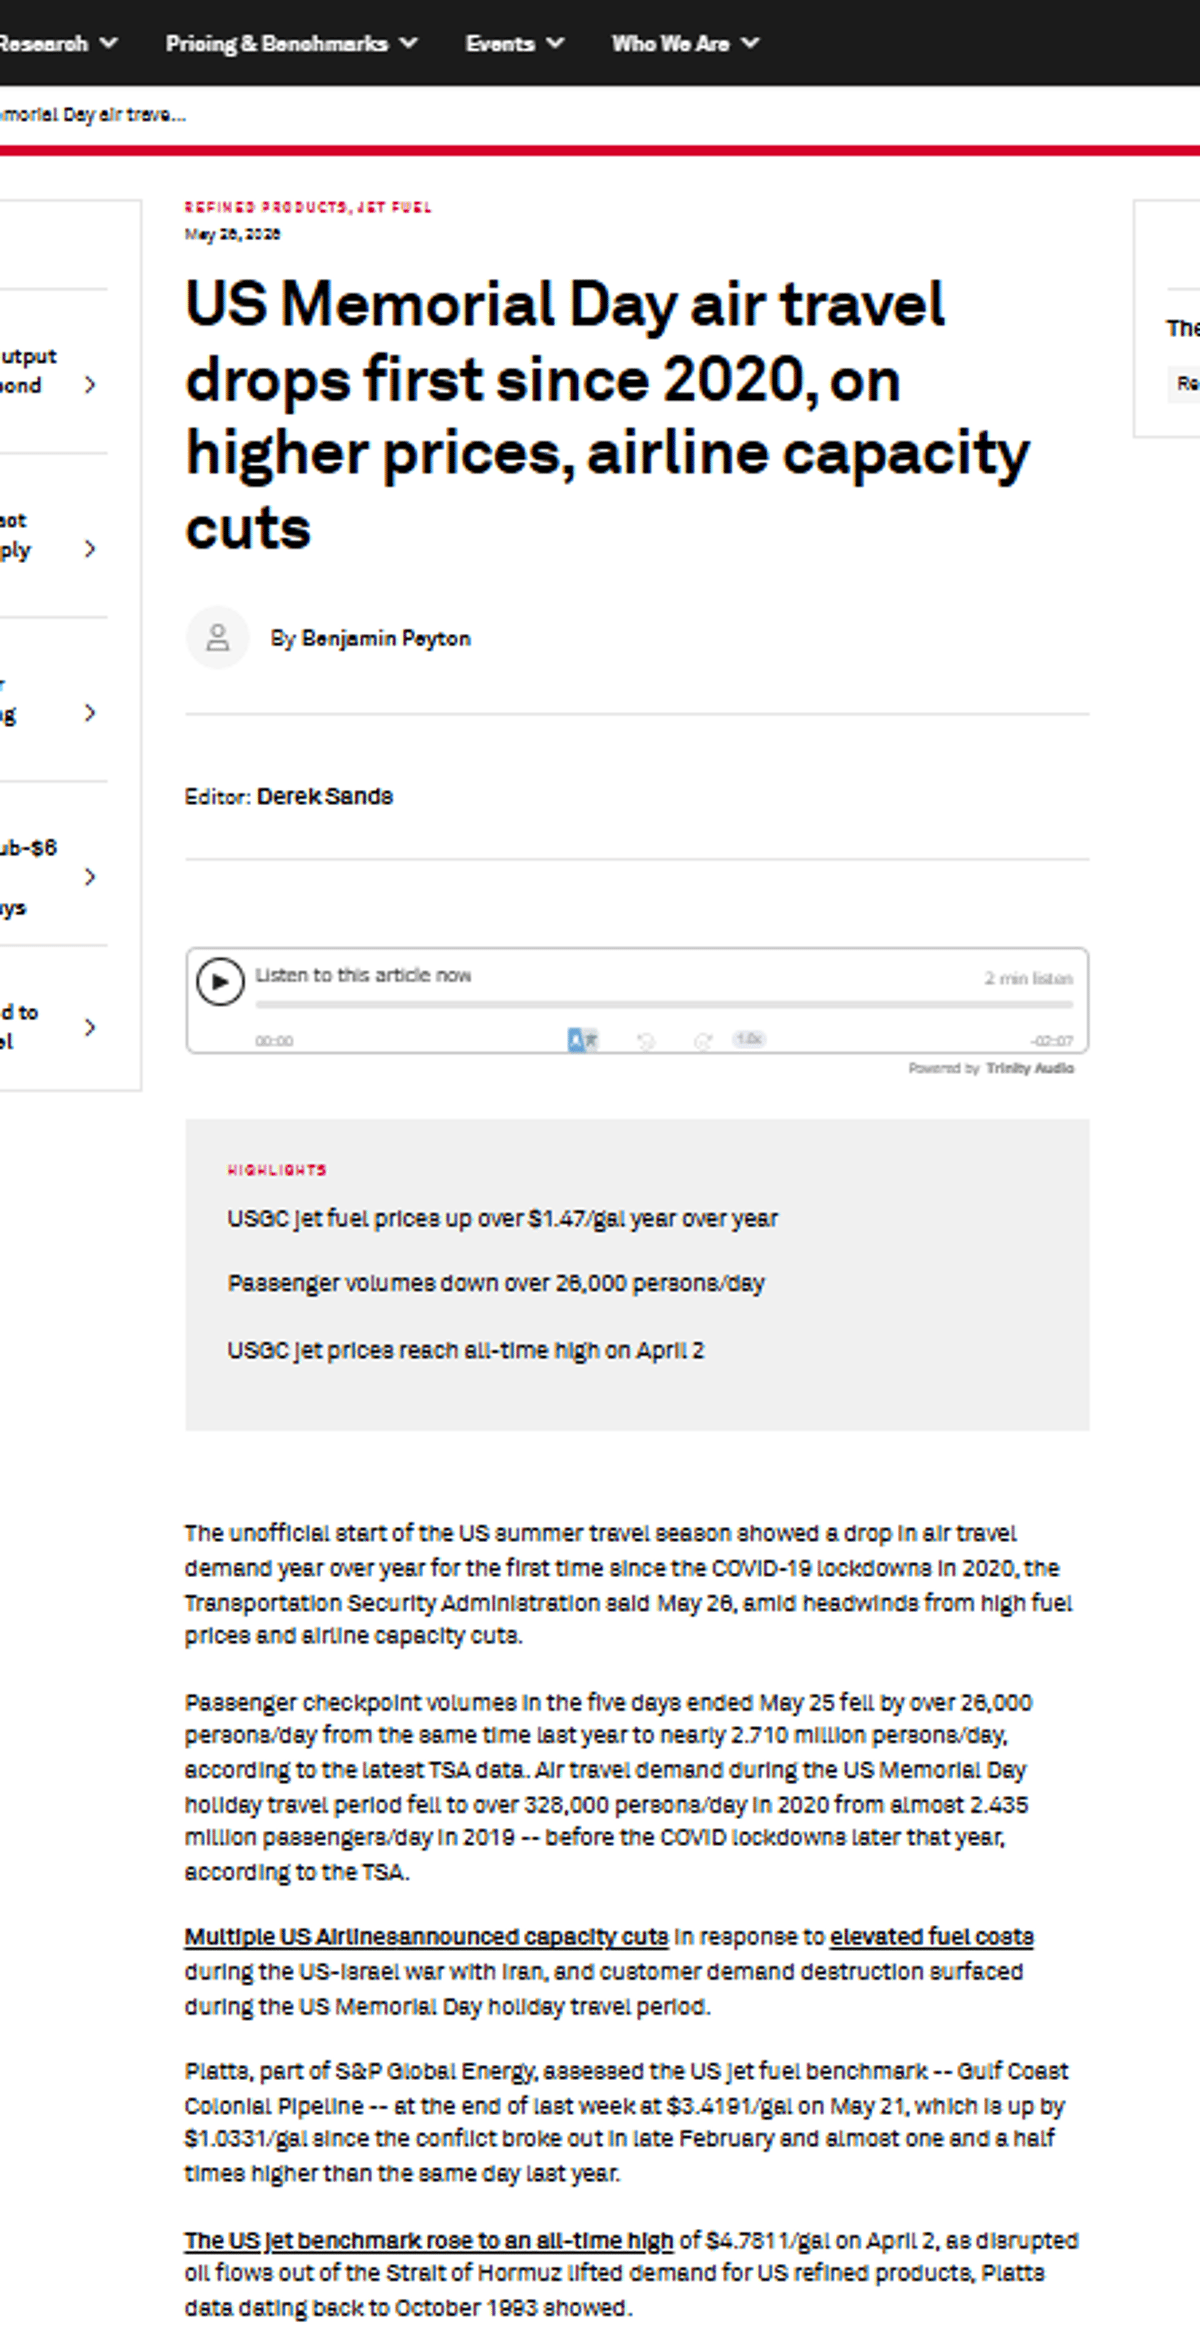The height and width of the screenshot is (2332, 1200).
Task: Click highlight about USGC jet fuel prices up
Action: 502,1218
